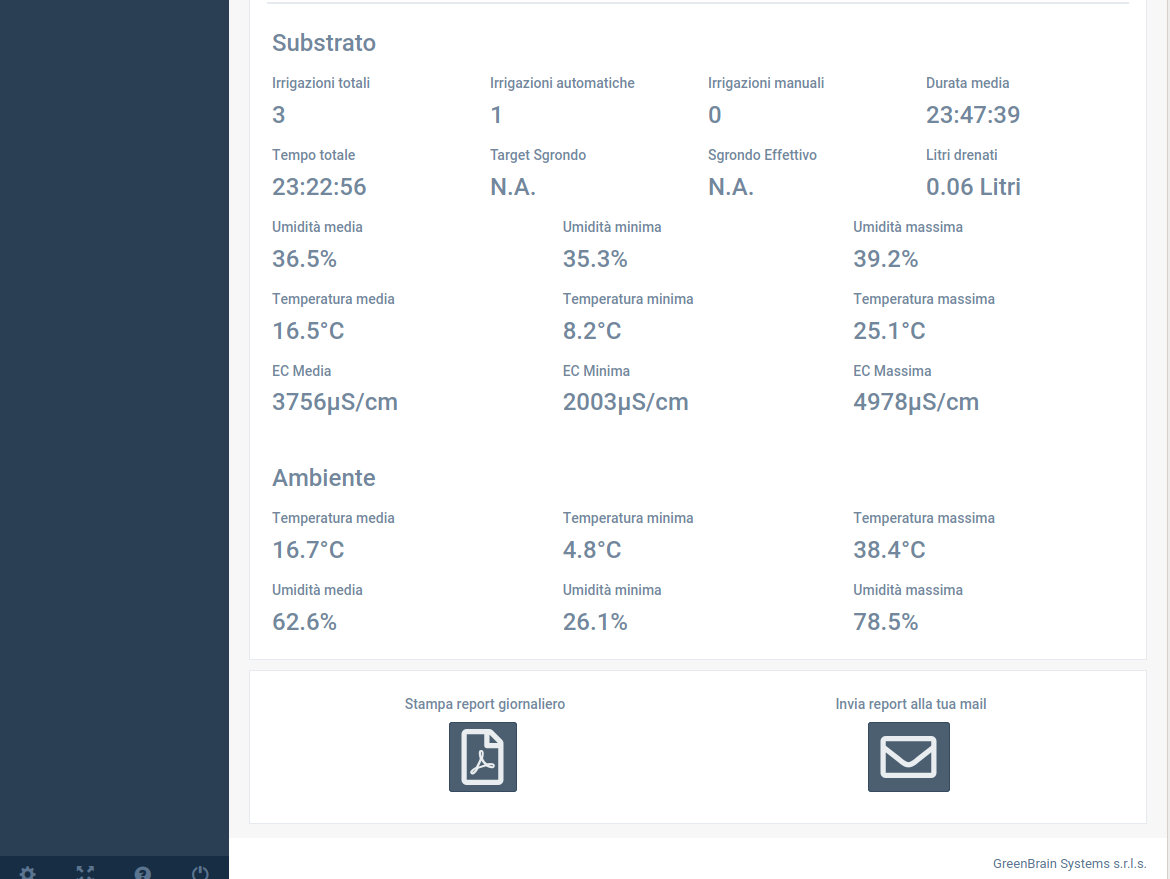This screenshot has width=1170, height=879.
Task: Open help via the question mark icon
Action: pyautogui.click(x=143, y=872)
